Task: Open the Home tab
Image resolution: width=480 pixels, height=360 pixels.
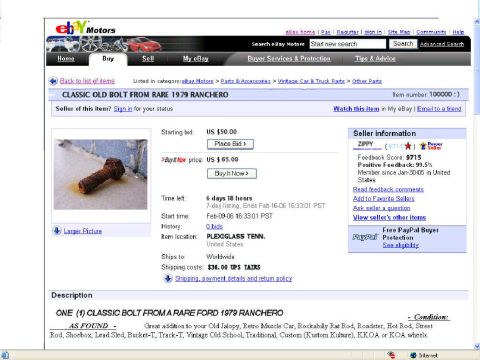Action: pos(66,59)
